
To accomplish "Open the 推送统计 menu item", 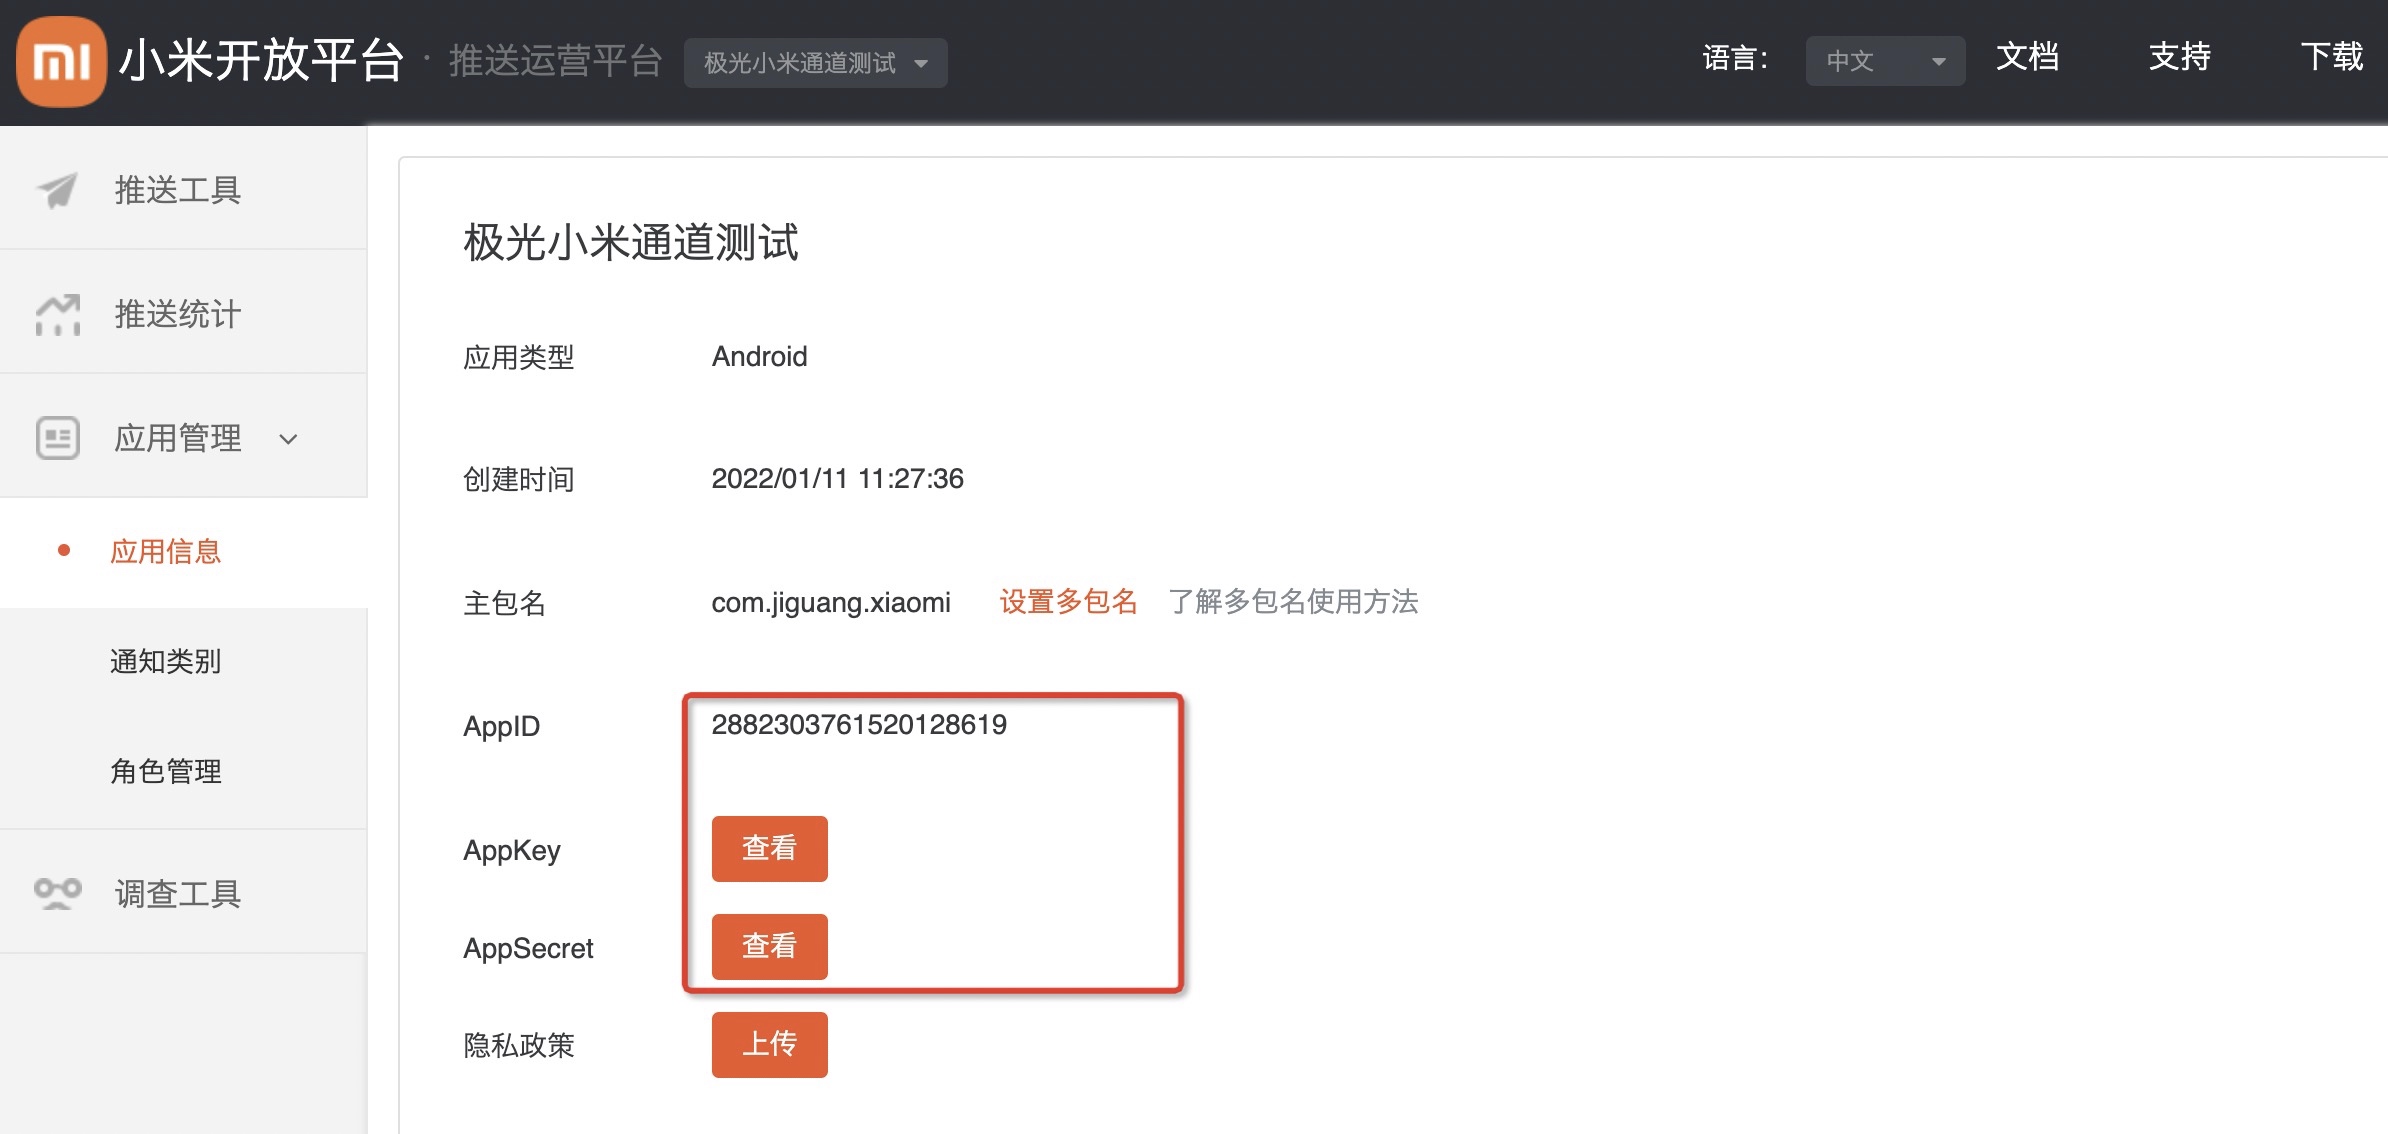I will point(178,314).
